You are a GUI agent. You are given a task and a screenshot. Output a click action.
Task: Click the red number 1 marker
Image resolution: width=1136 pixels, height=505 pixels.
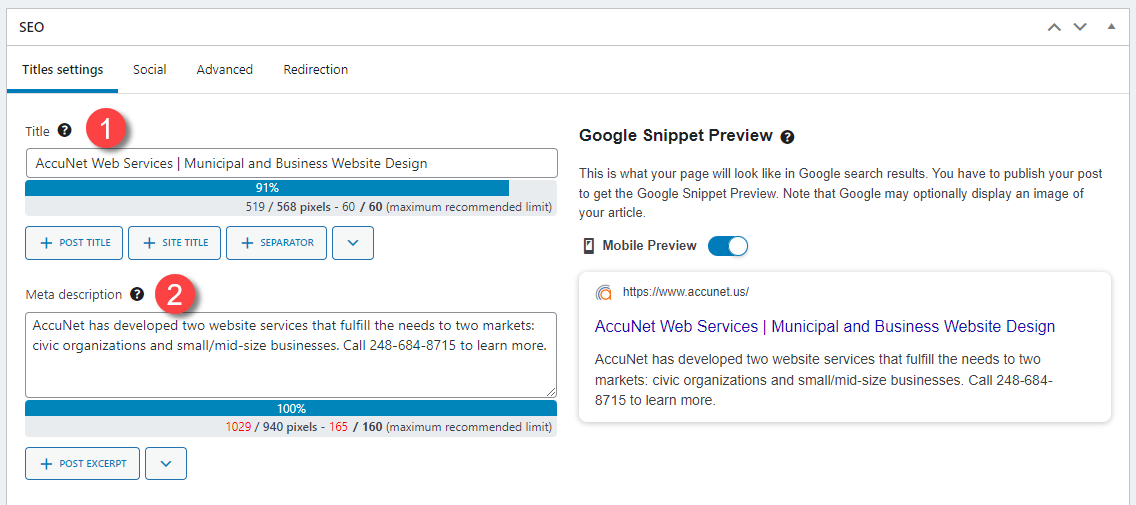point(107,130)
